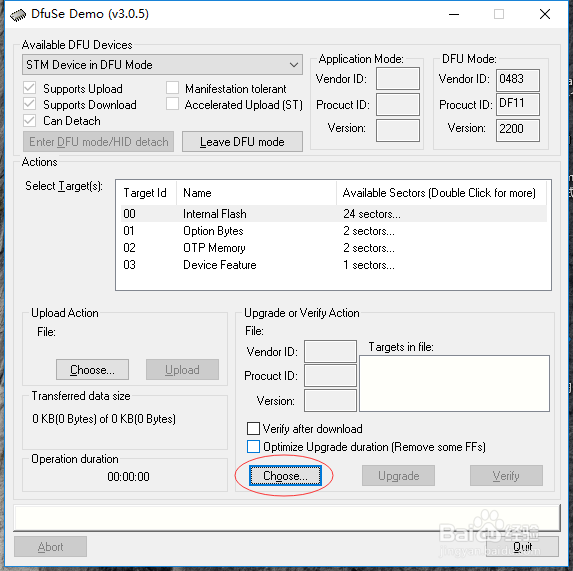Click the DfuSe Demo title bar chip icon

point(18,15)
